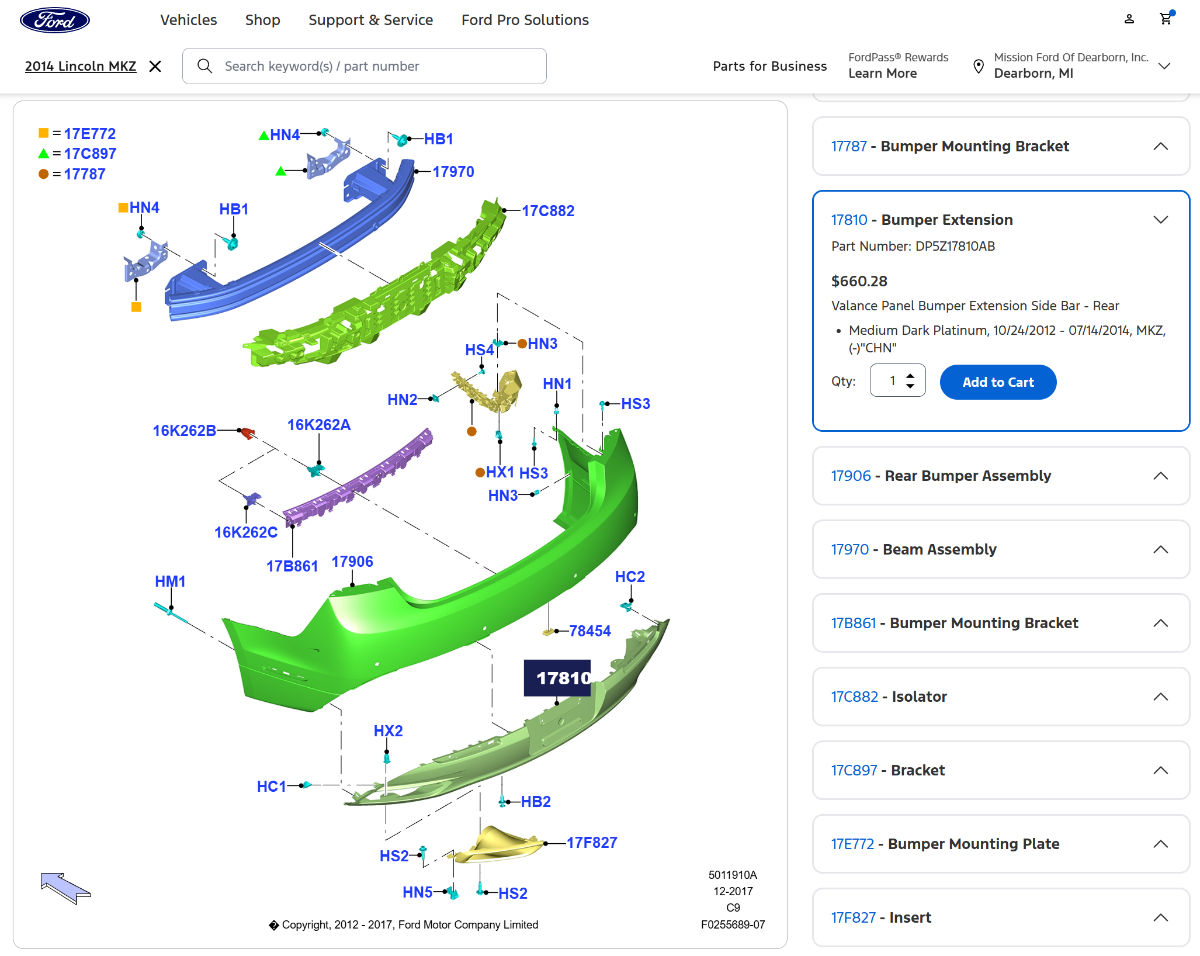Collapse the 17810 Bumper Extension panel

1160,220
